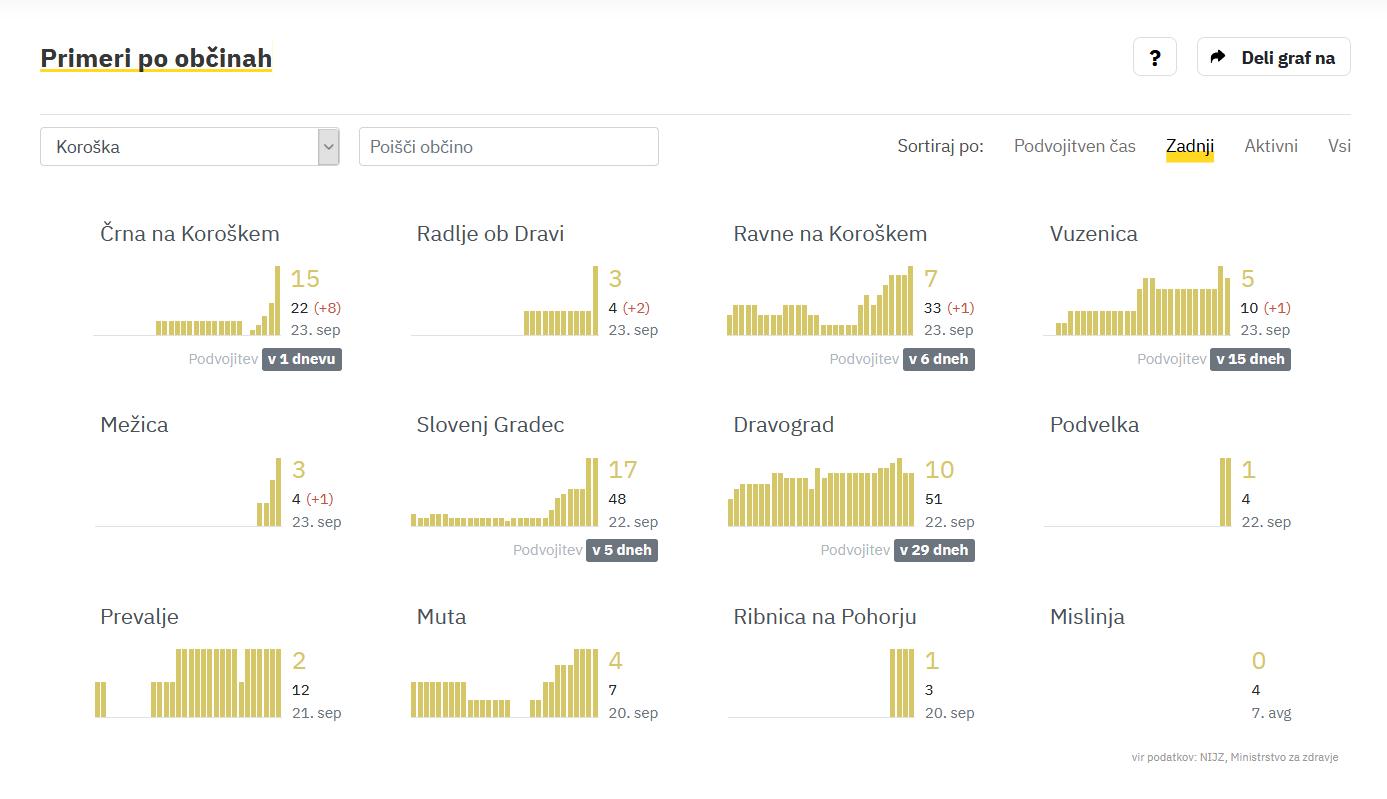Click the question mark help button
Screen dimensions: 1387x799
[x=1154, y=57]
